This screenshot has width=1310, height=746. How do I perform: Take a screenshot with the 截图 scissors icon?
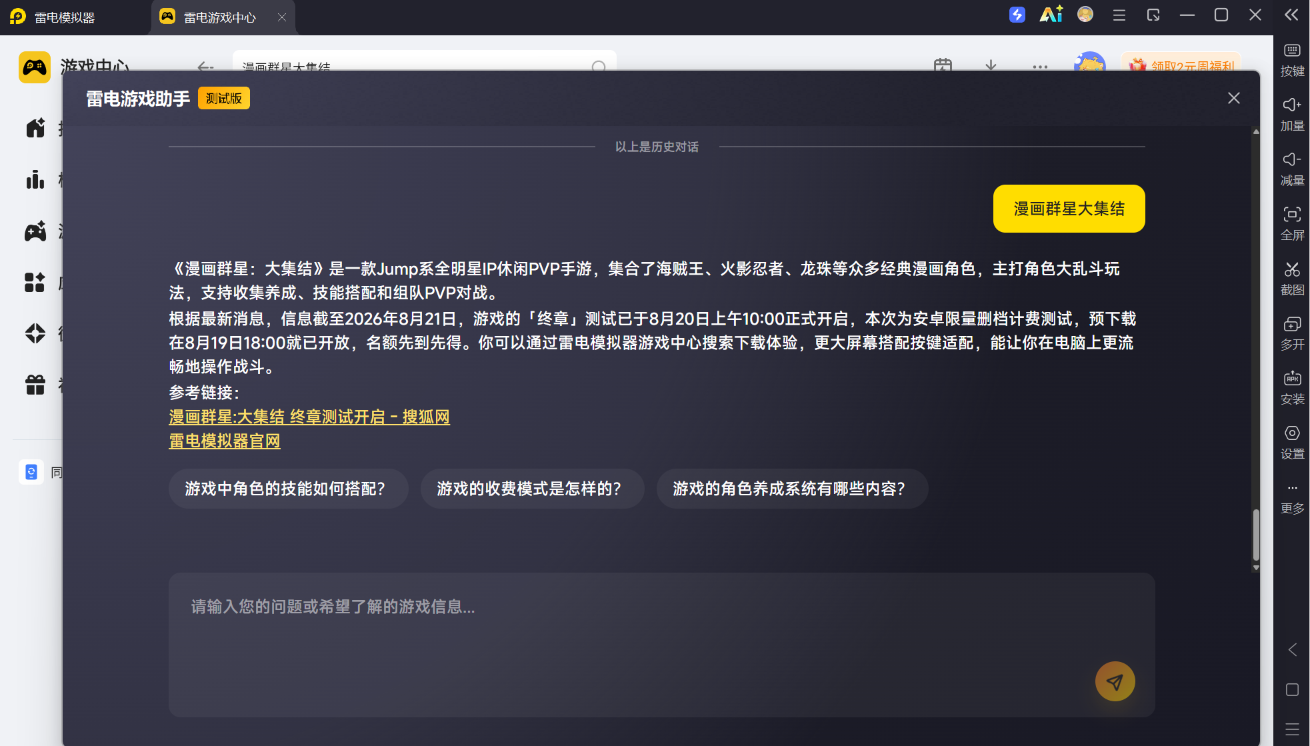pos(1292,269)
